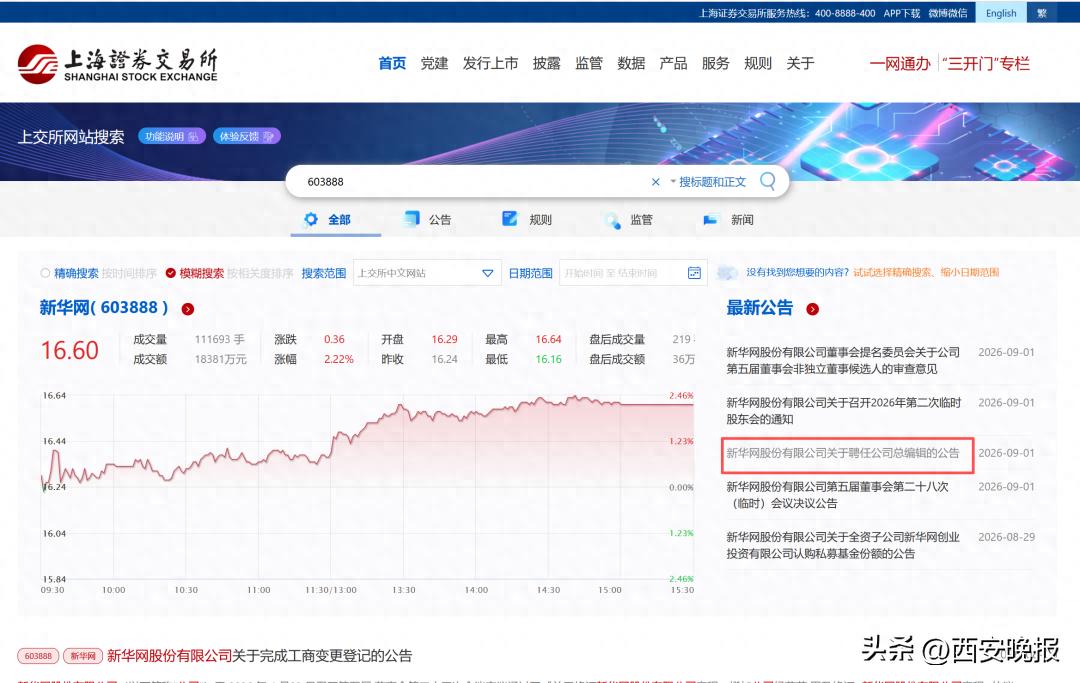
Task: Open the 功能说明 badge
Action: [x=172, y=136]
